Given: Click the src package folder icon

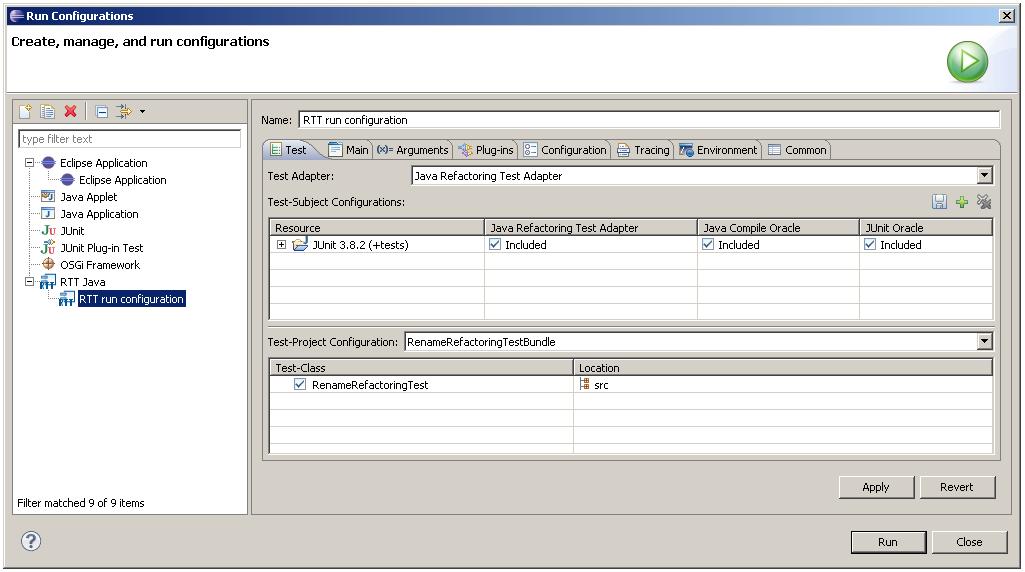Looking at the screenshot, I should 584,384.
